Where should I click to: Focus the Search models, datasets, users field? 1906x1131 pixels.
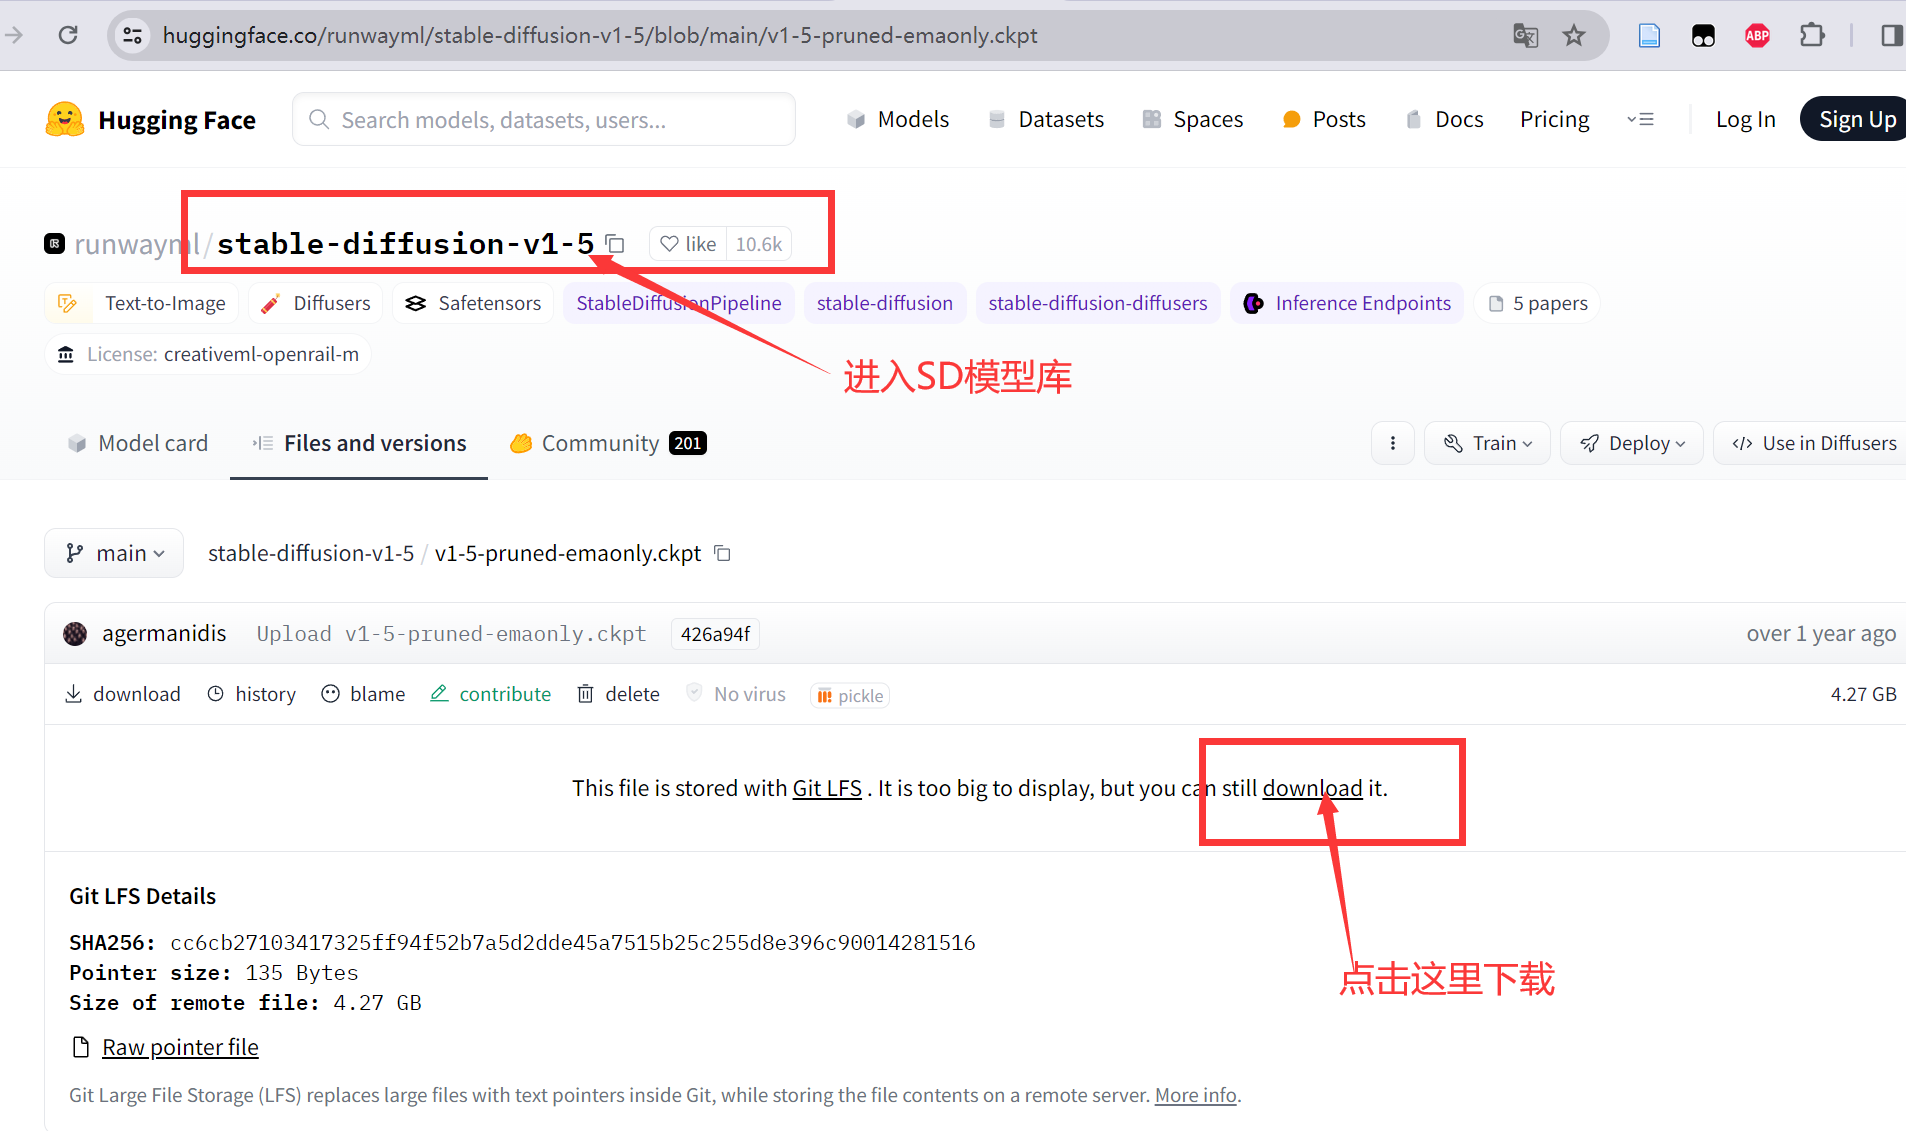(544, 120)
